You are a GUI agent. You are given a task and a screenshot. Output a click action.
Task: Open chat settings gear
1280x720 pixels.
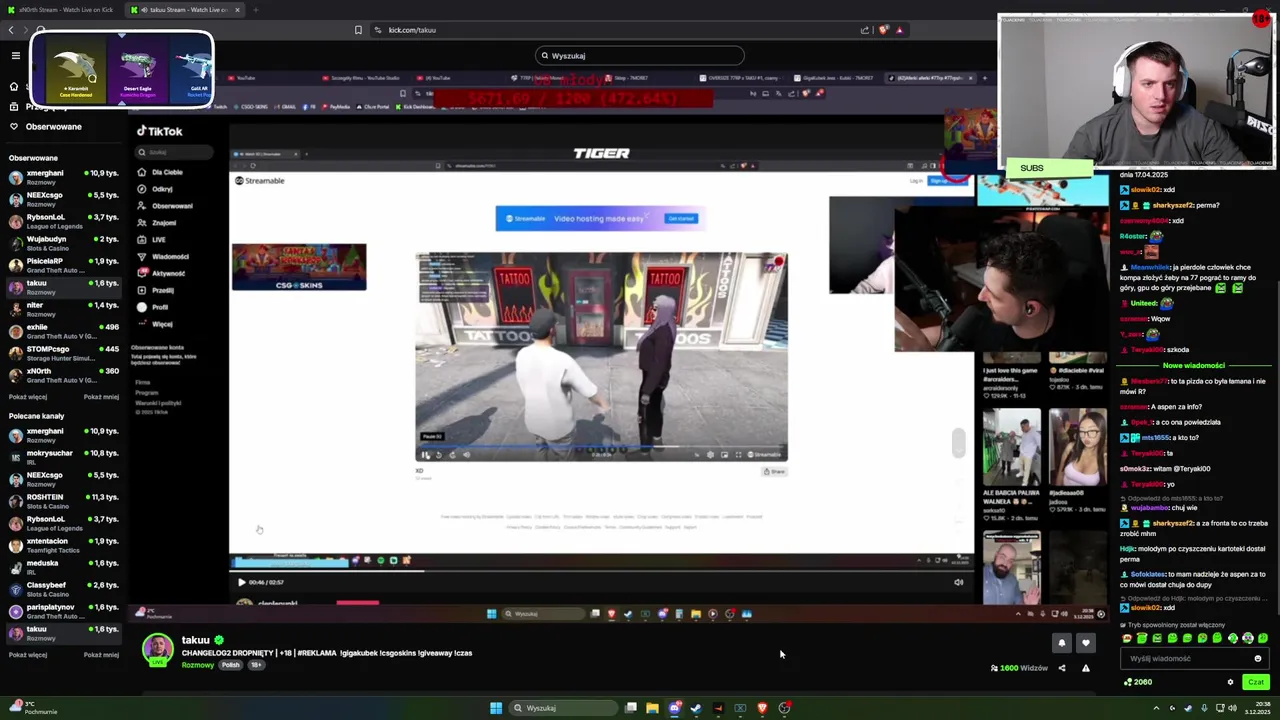click(x=1230, y=682)
